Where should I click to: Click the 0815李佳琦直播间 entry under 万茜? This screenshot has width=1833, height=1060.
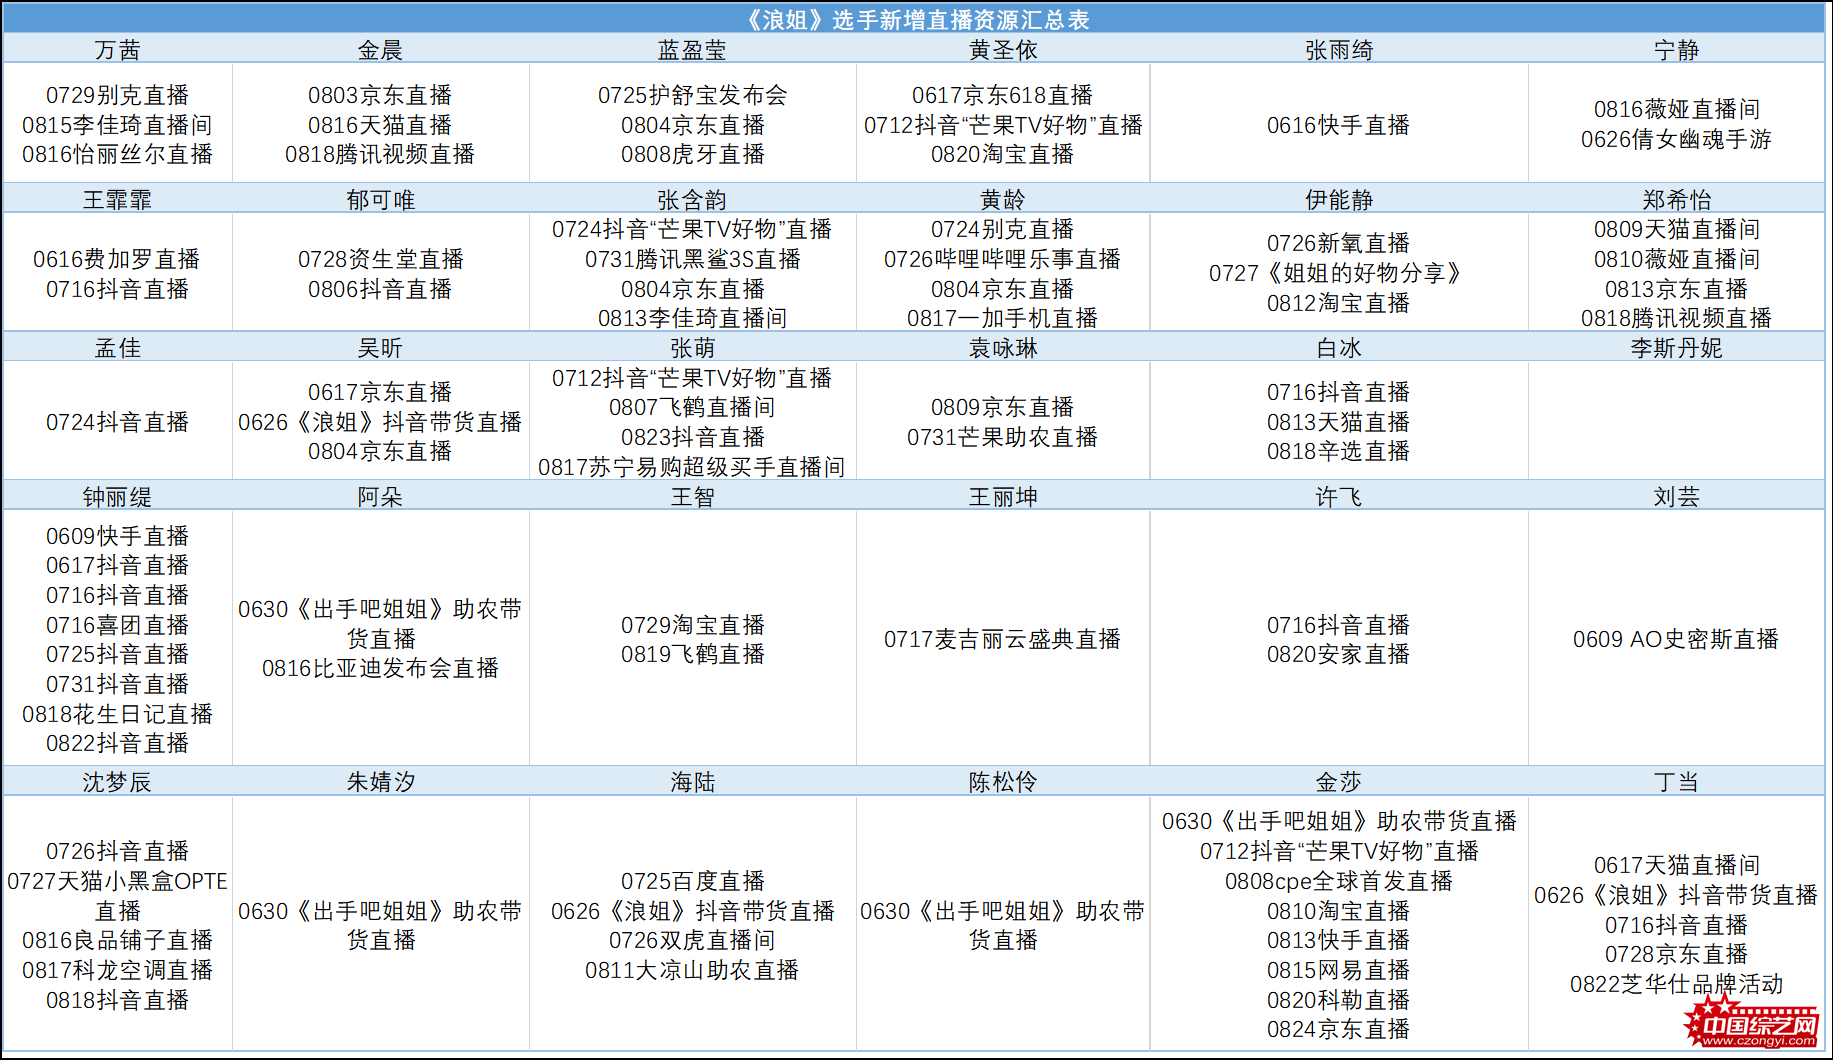[x=118, y=125]
